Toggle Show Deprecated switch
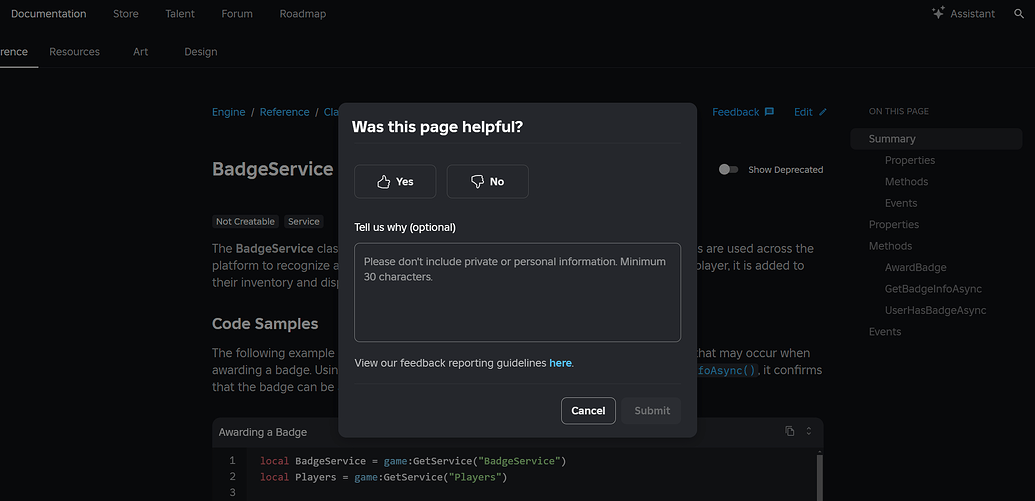The width and height of the screenshot is (1035, 501). [729, 170]
